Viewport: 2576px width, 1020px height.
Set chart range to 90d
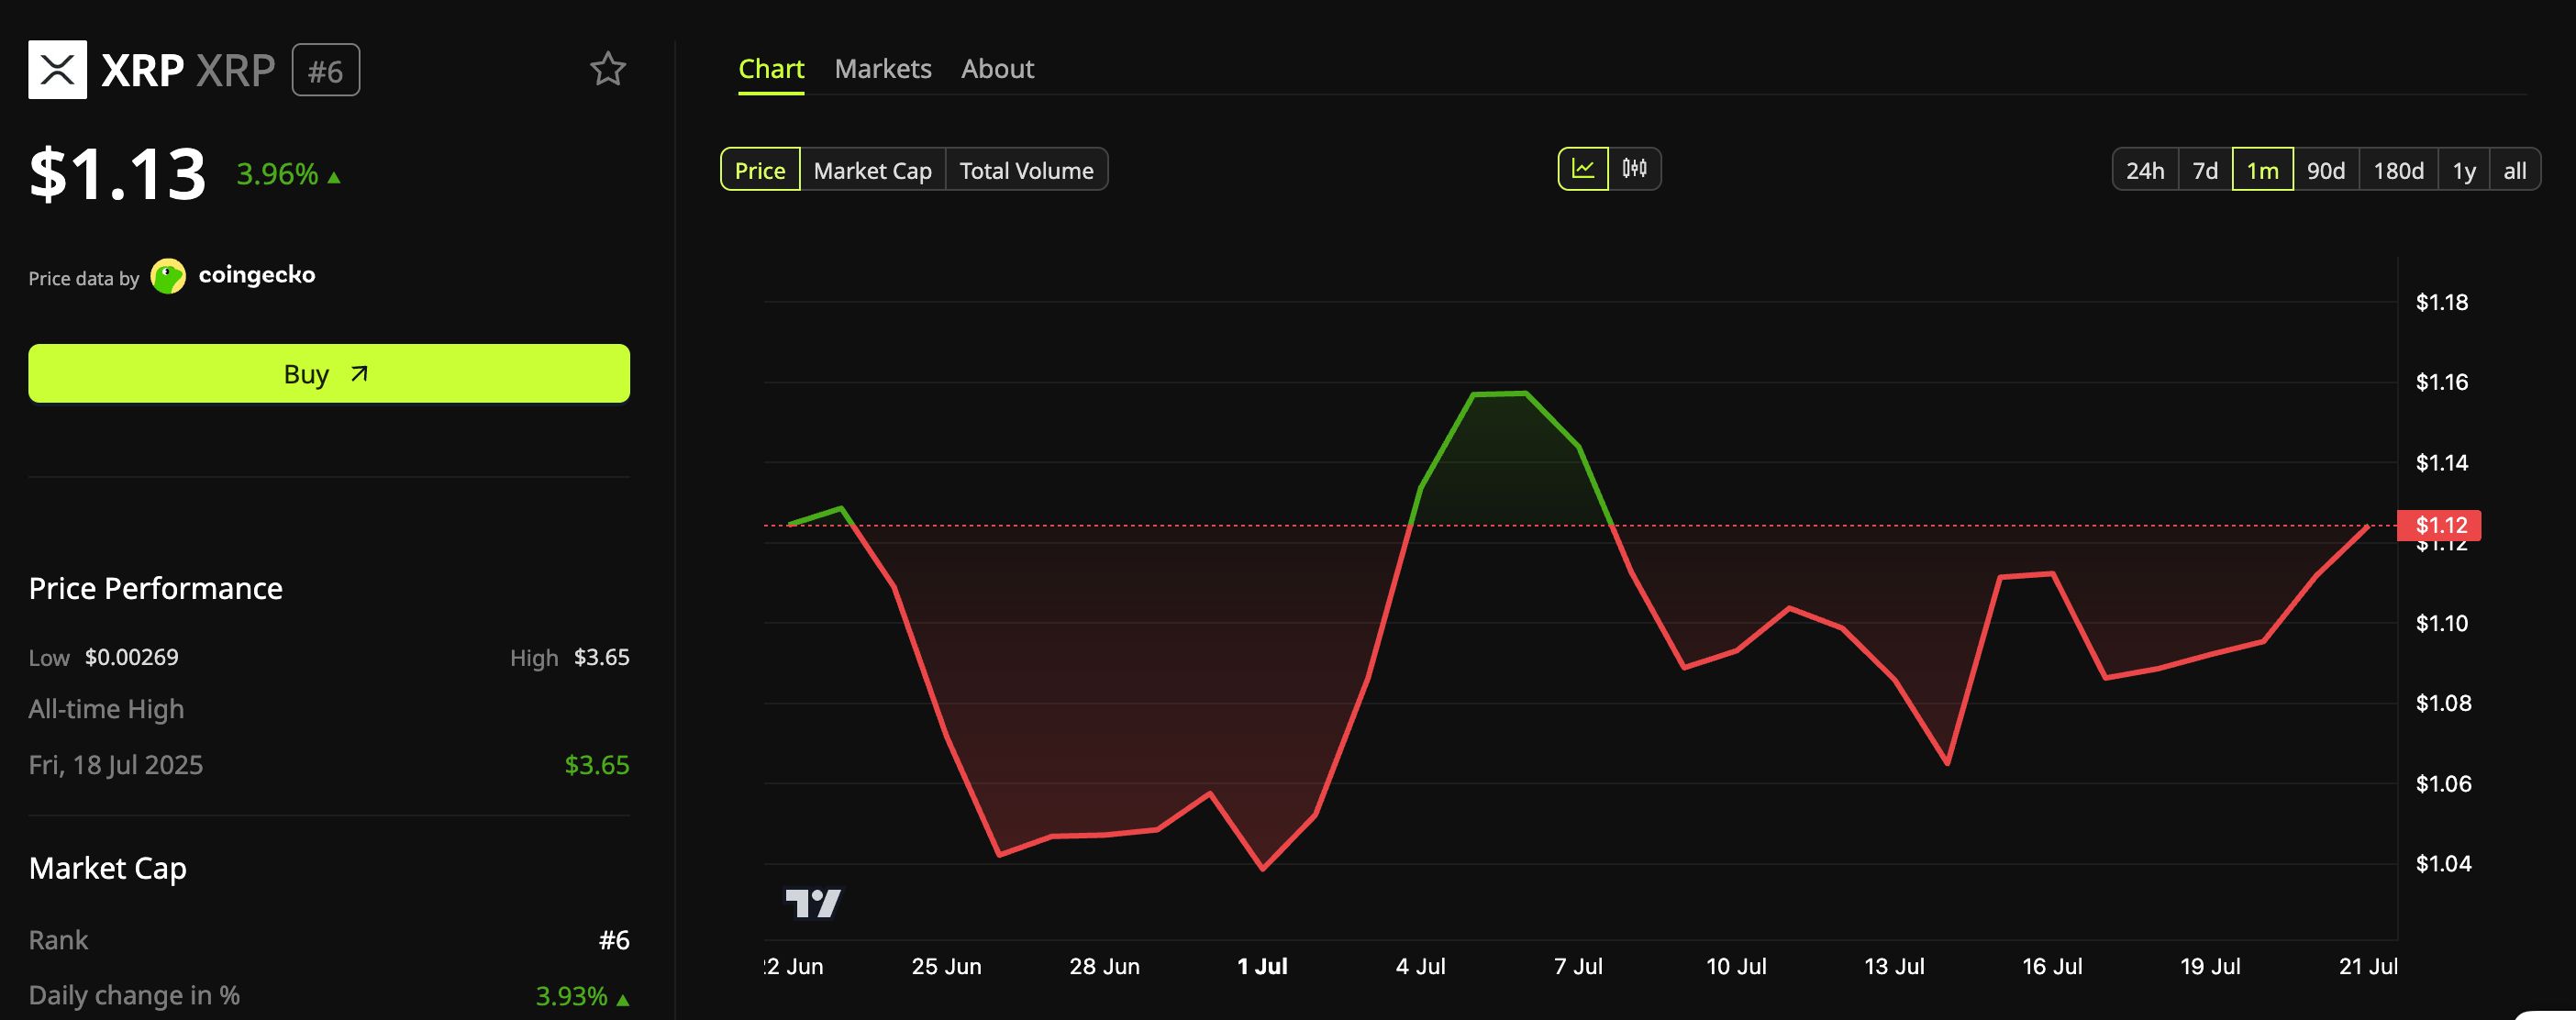pyautogui.click(x=2326, y=170)
